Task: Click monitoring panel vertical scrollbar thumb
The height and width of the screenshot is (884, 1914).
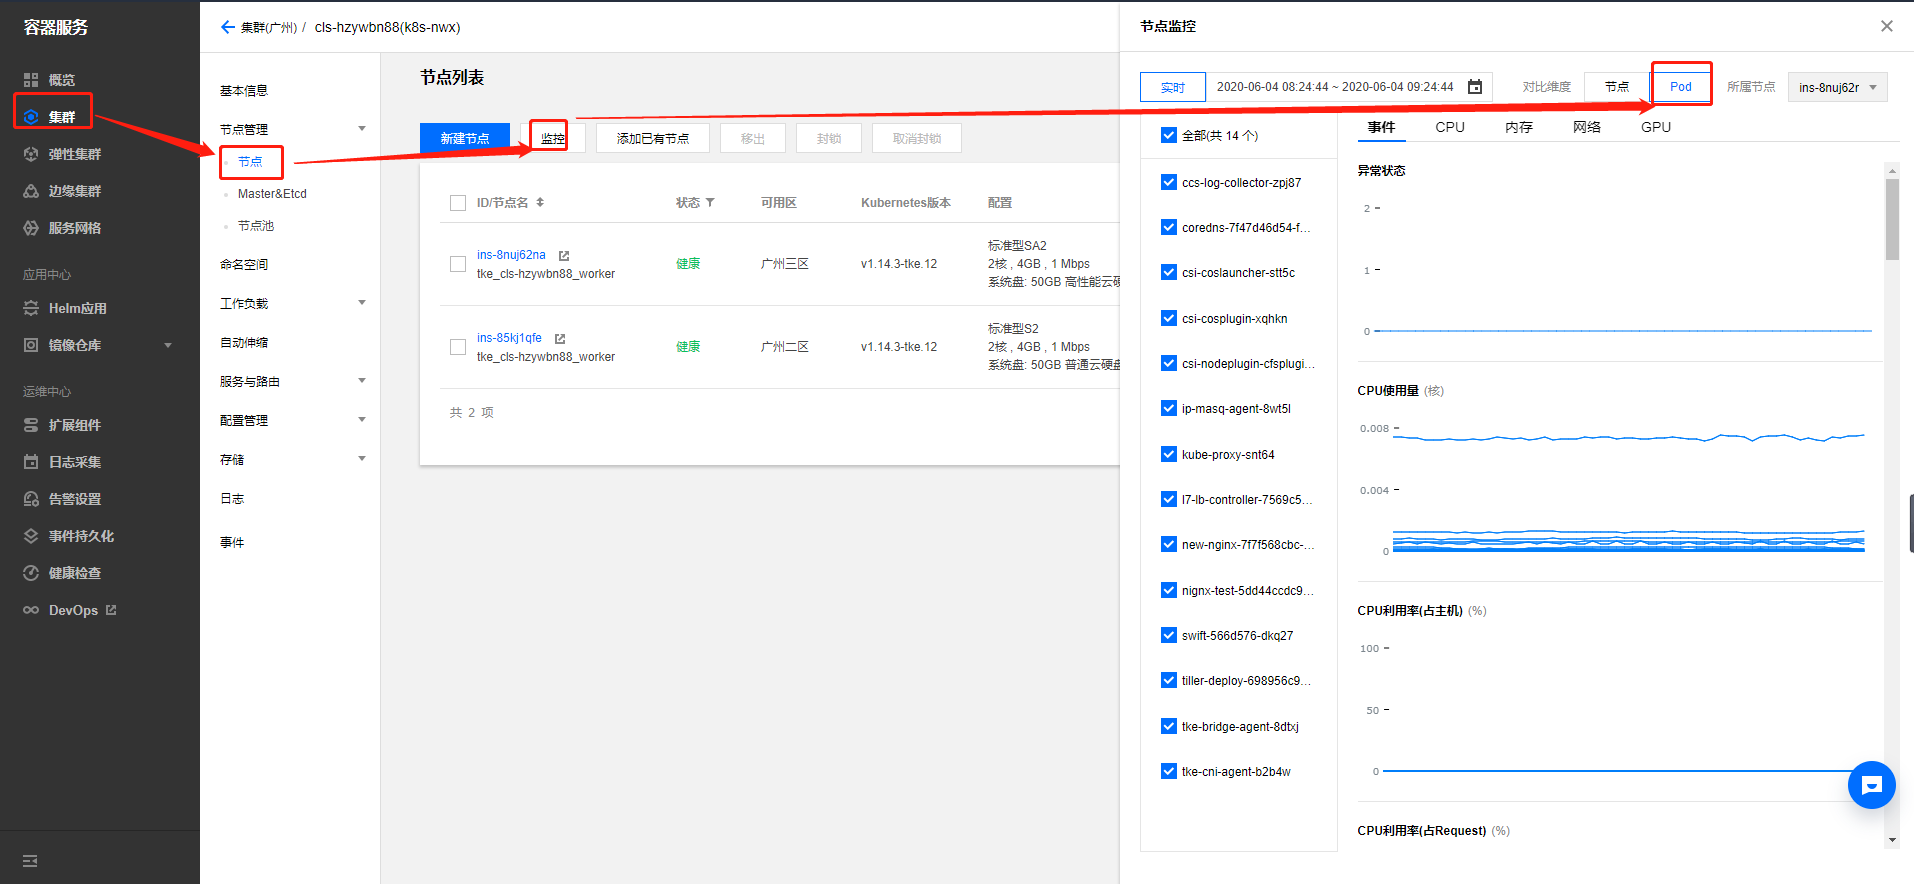Action: tap(1892, 219)
